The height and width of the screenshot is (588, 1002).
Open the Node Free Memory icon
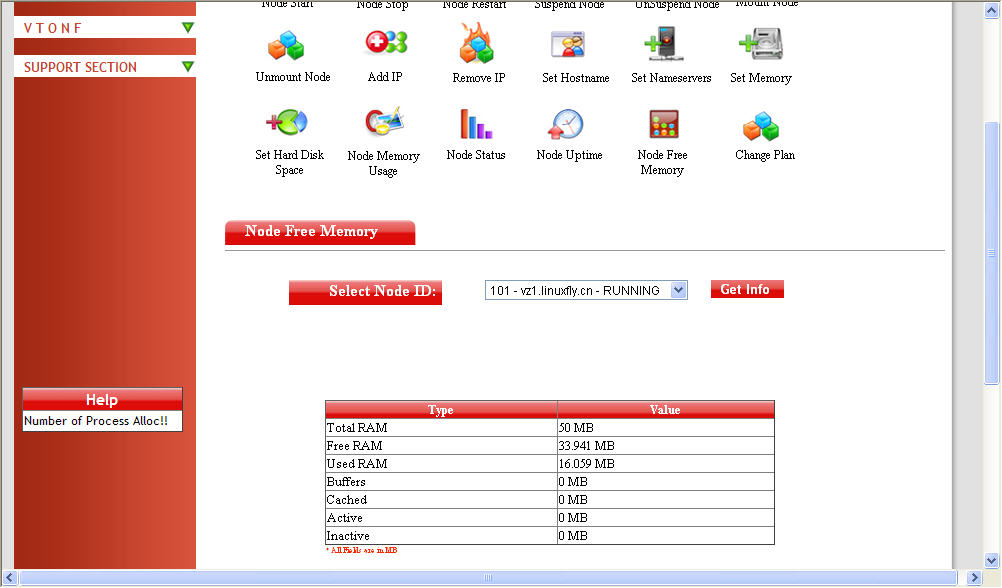click(x=663, y=124)
